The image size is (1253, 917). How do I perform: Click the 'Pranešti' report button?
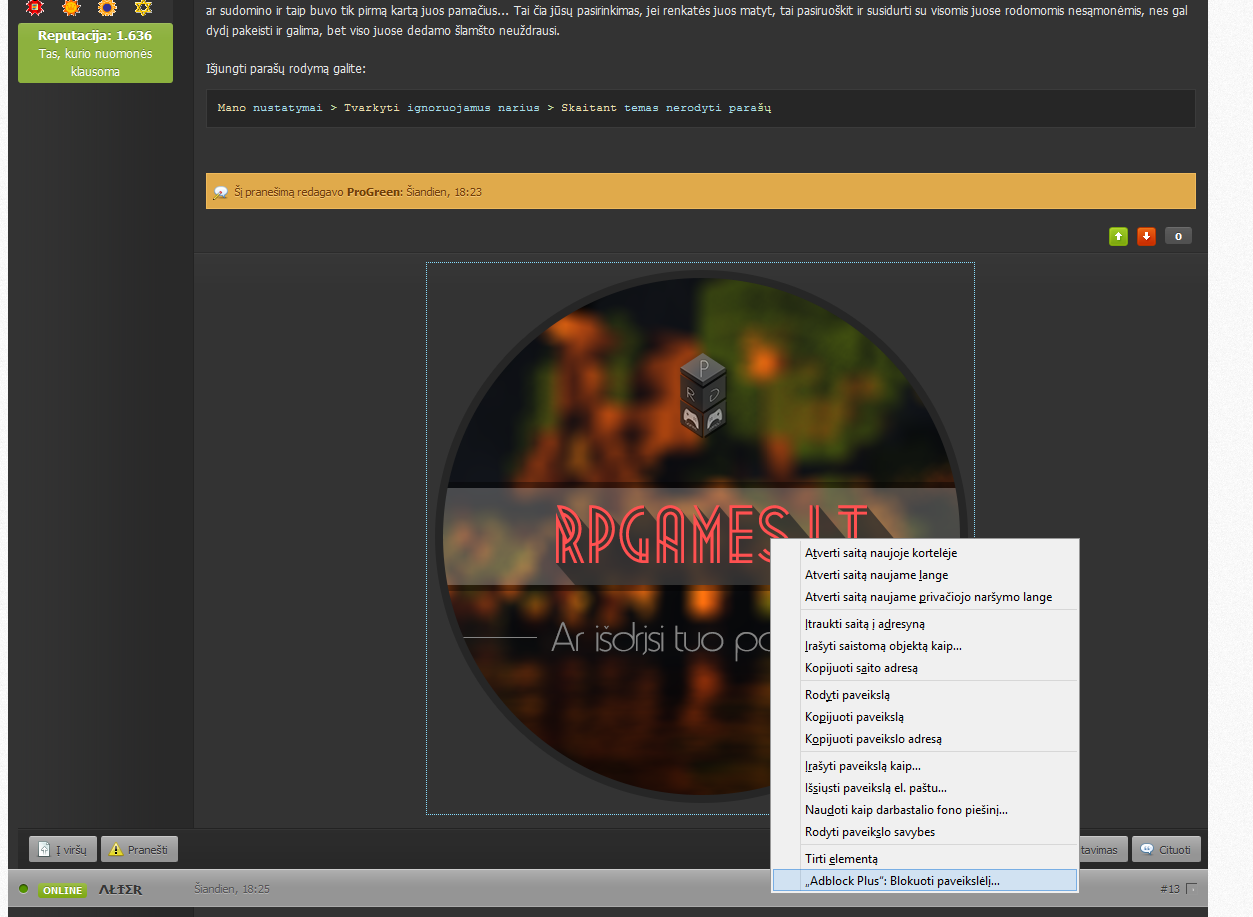click(x=139, y=849)
